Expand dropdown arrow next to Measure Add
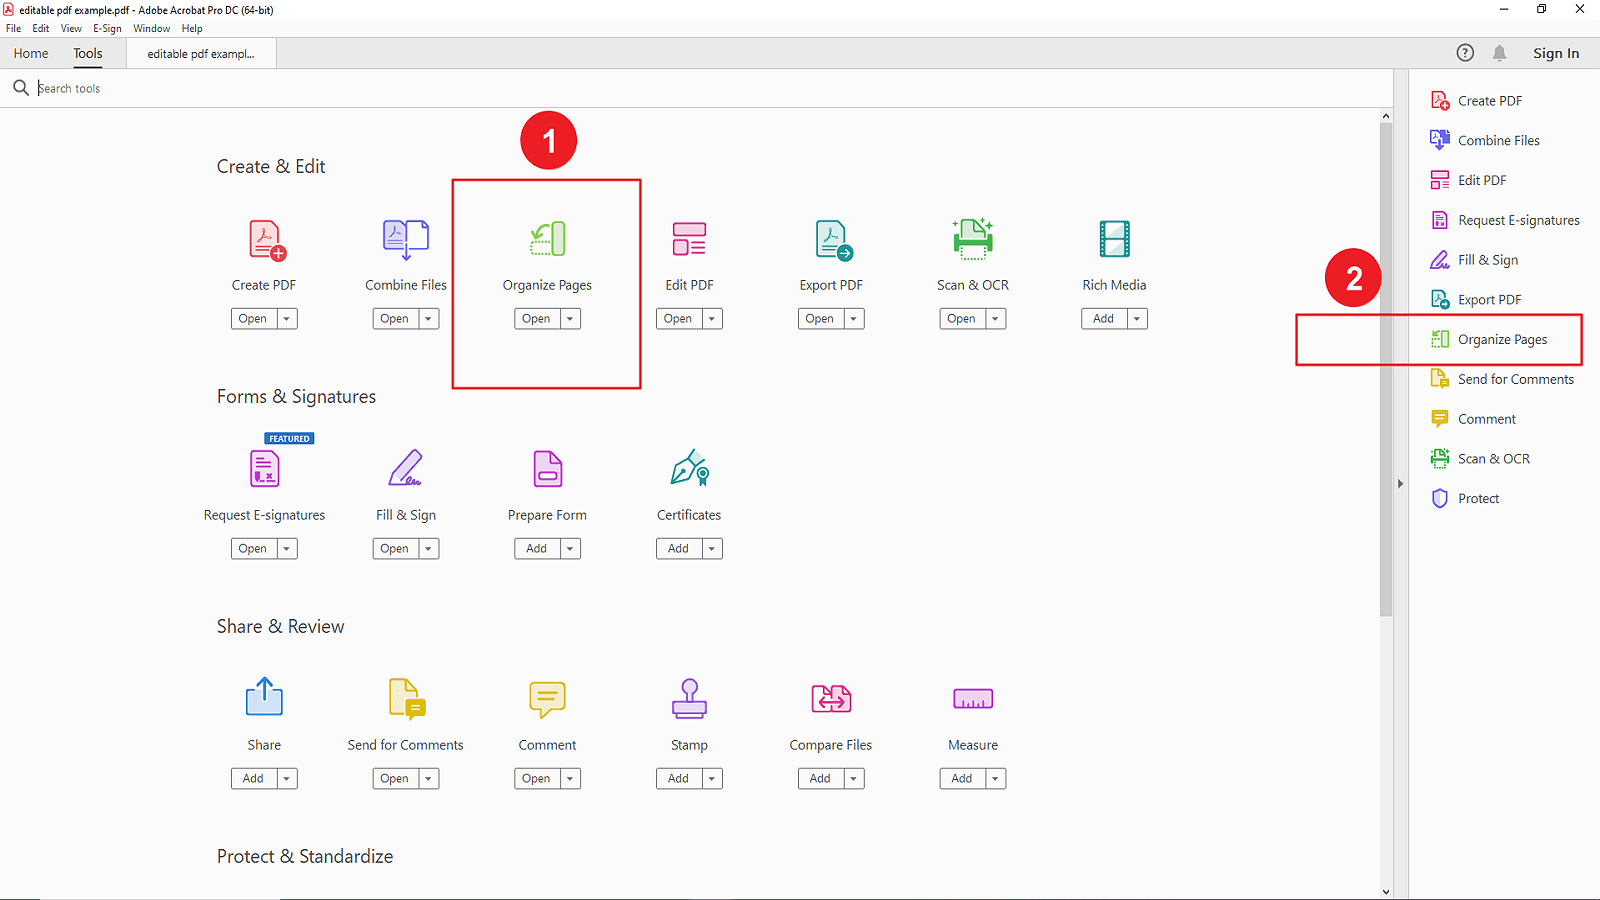The image size is (1600, 900). [995, 779]
